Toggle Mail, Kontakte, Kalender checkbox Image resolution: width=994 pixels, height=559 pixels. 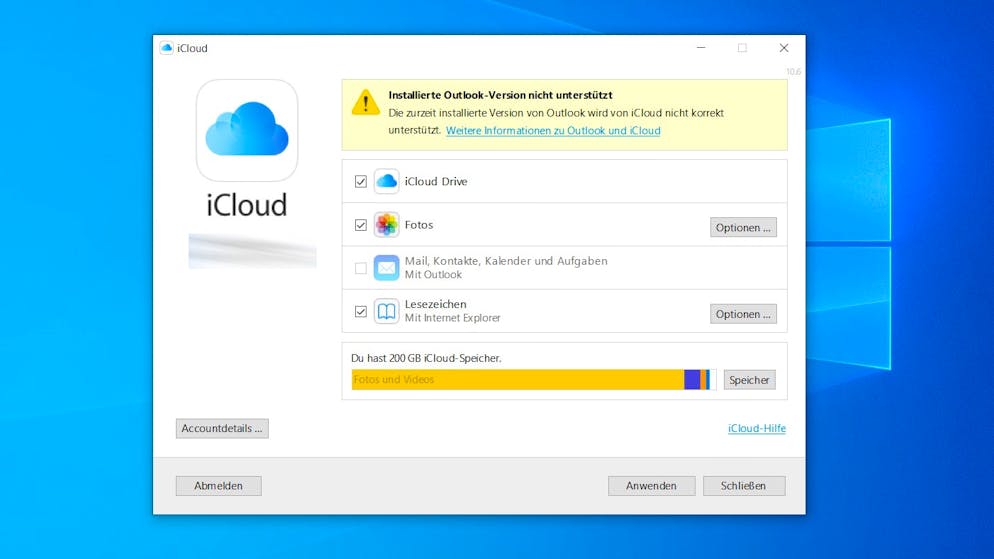tap(361, 268)
